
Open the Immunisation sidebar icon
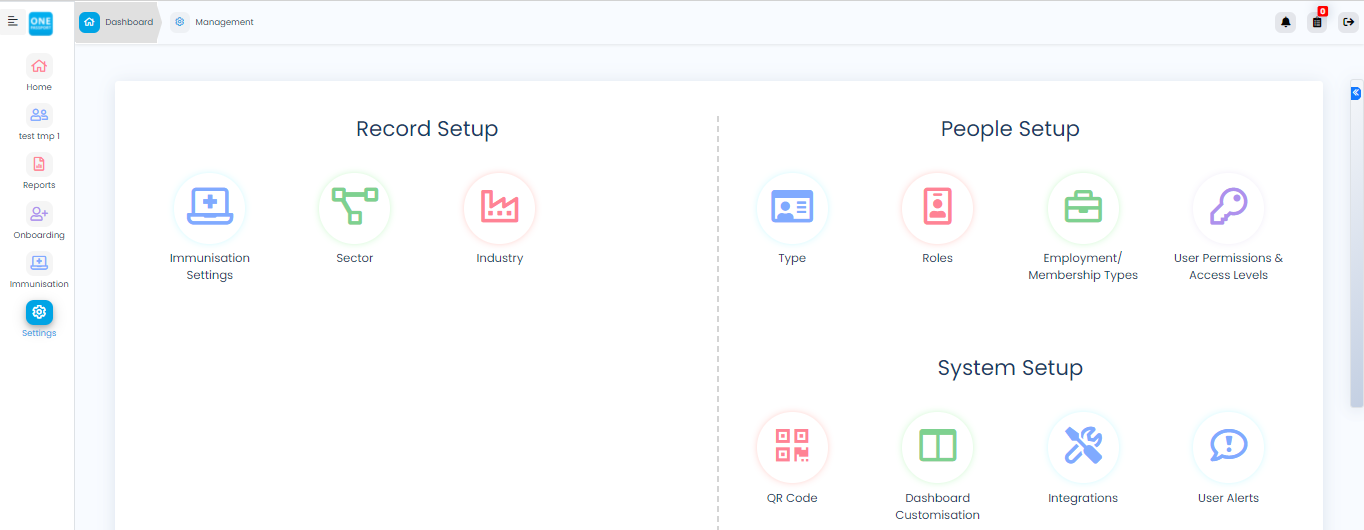[x=39, y=263]
